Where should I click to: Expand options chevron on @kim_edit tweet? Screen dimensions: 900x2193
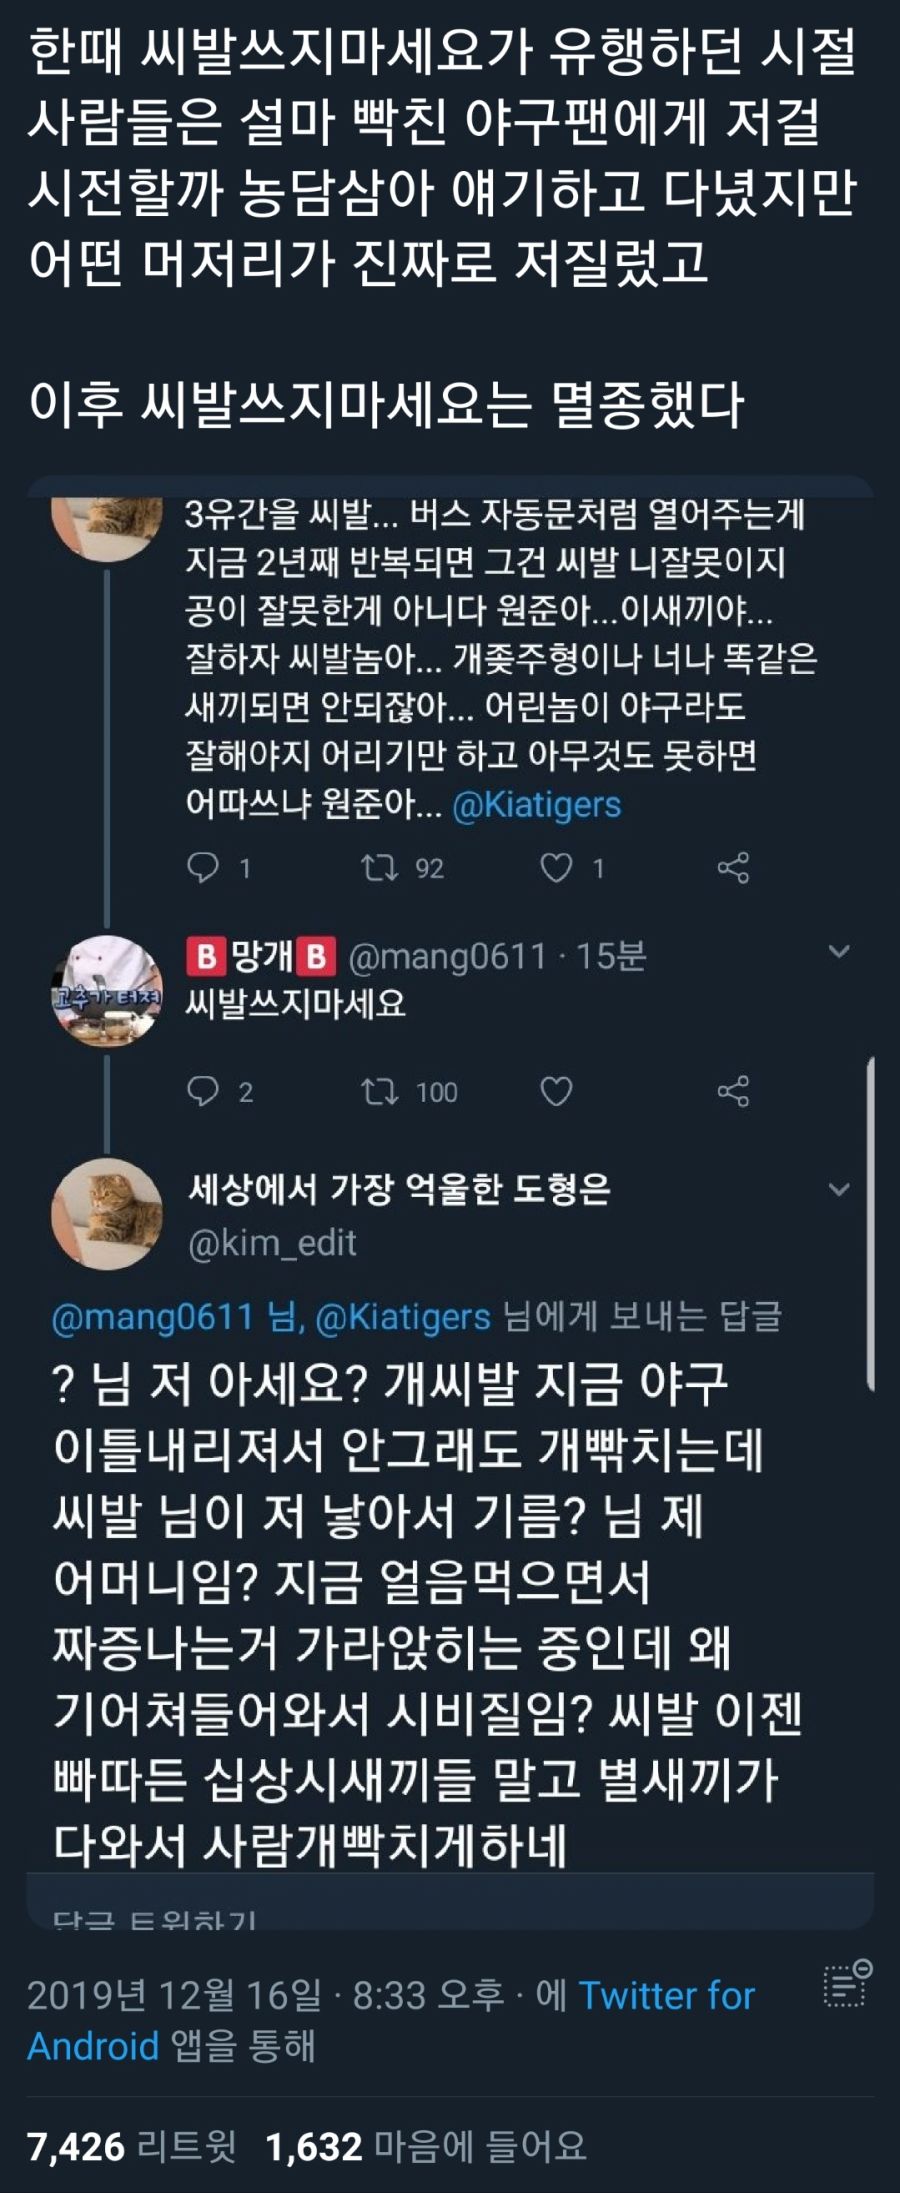[840, 1189]
